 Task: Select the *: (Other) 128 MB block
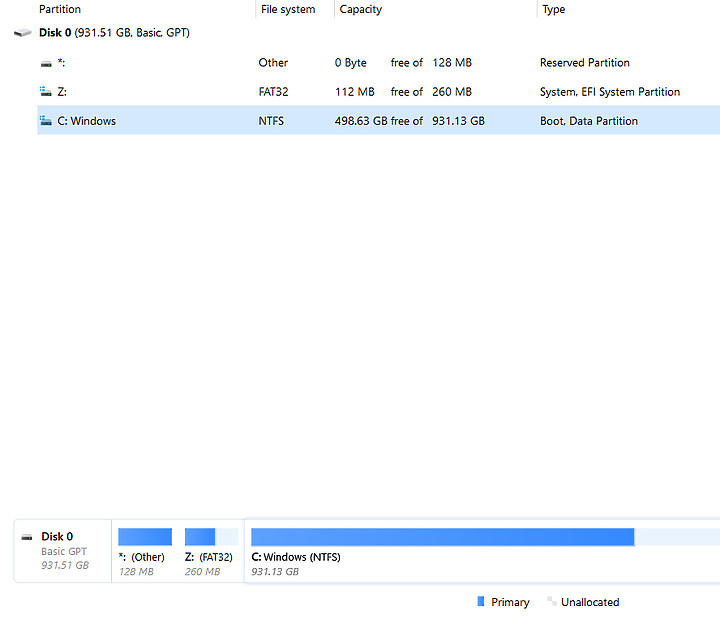145,551
